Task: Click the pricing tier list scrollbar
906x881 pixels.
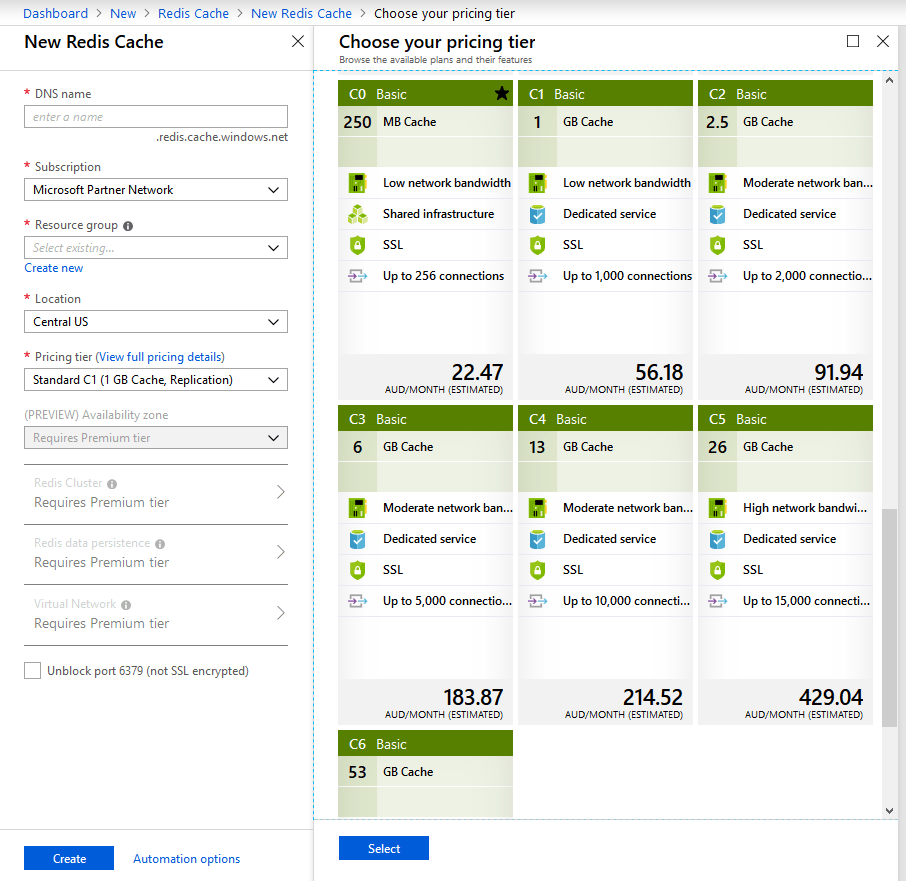Action: [x=889, y=616]
